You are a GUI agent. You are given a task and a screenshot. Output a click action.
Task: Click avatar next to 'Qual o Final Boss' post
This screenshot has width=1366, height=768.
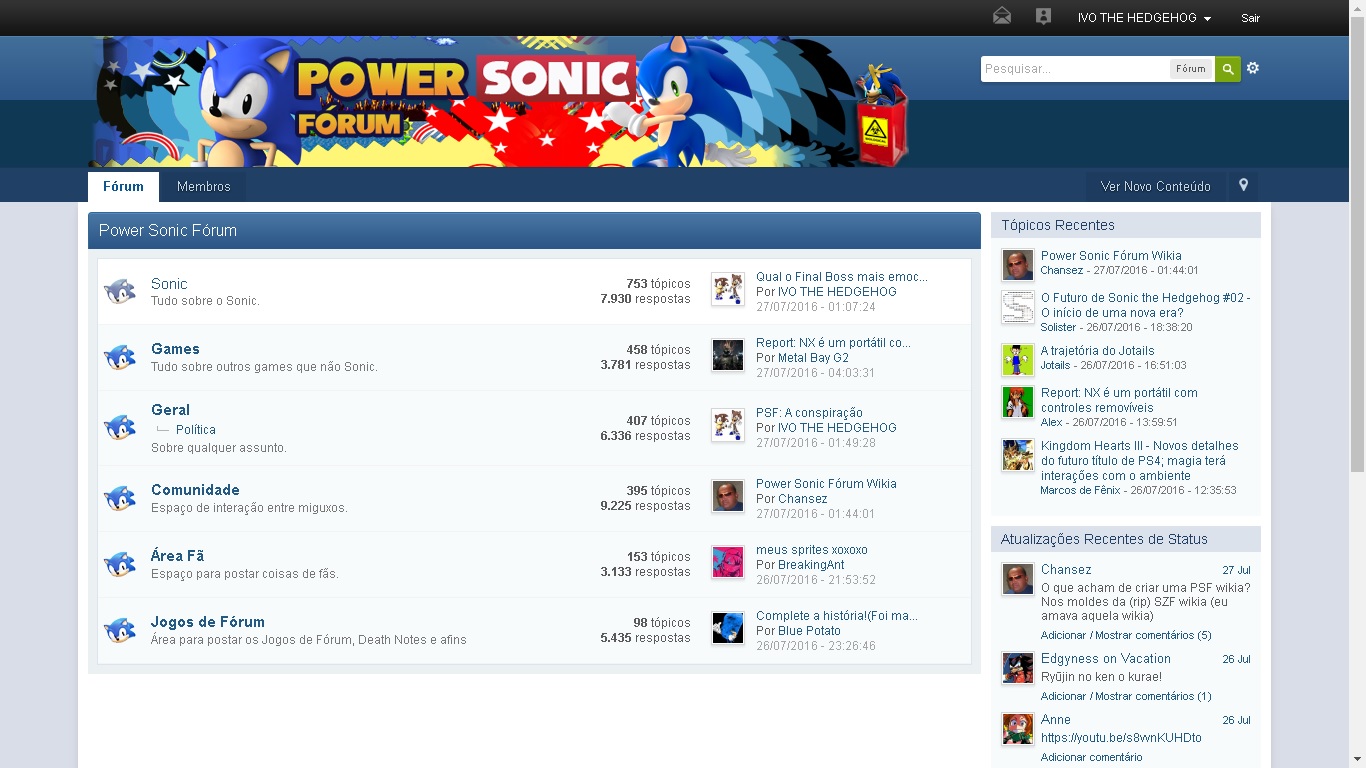pos(728,290)
